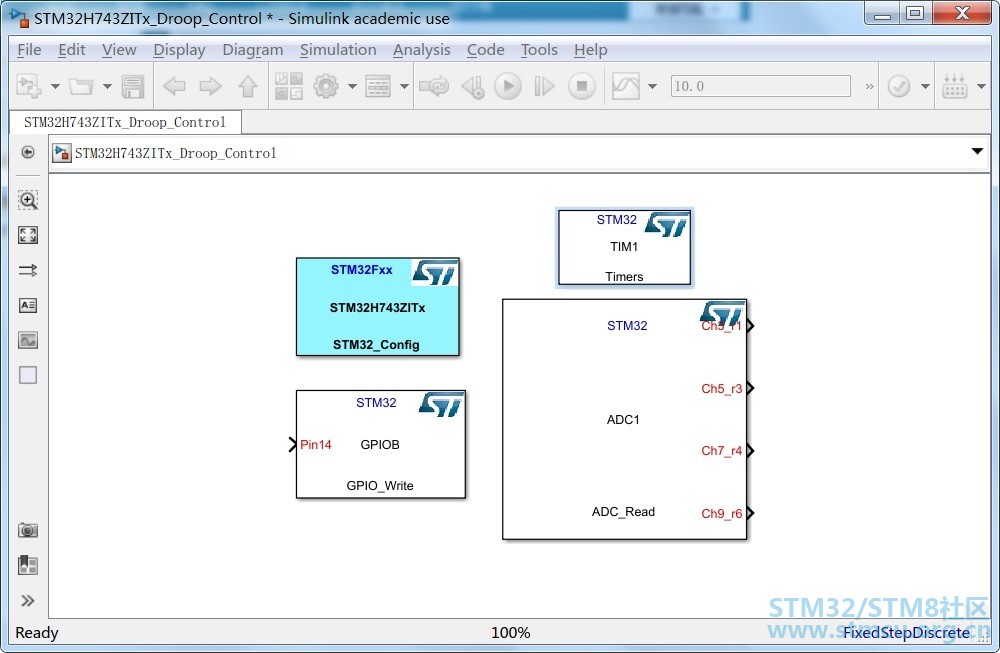This screenshot has height=653, width=1000.
Task: Select the STM32_Config block
Action: tap(378, 307)
